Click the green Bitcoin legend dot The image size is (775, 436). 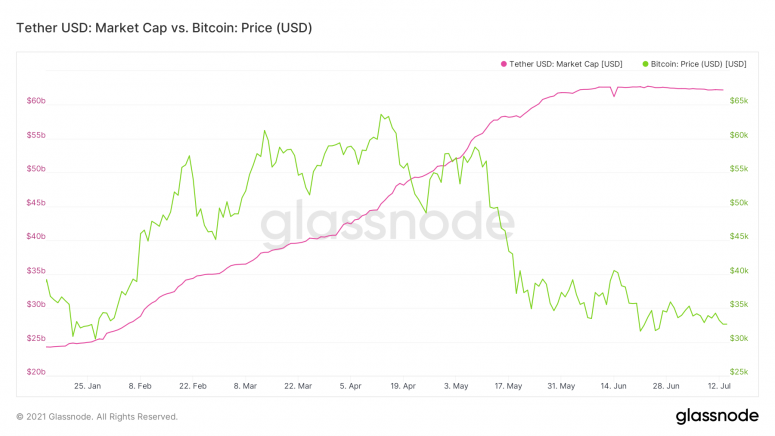pyautogui.click(x=645, y=64)
